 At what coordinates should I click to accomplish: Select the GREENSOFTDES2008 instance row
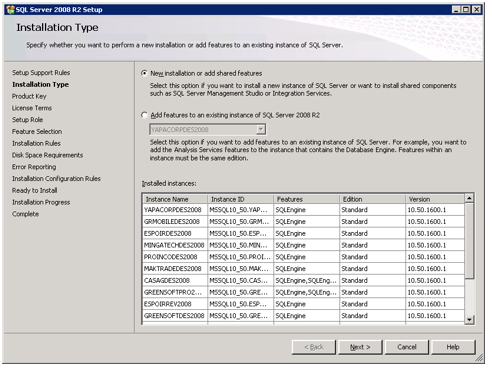click(x=303, y=316)
